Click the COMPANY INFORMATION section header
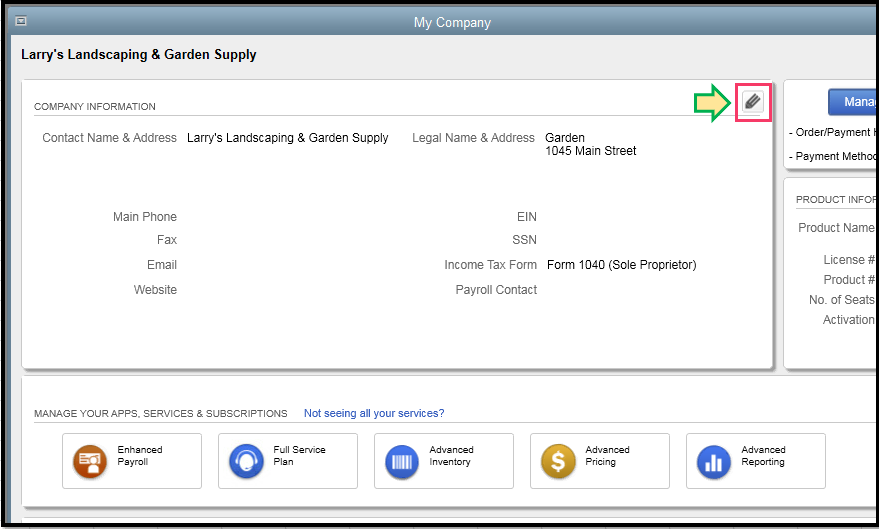The image size is (879, 529). (95, 106)
